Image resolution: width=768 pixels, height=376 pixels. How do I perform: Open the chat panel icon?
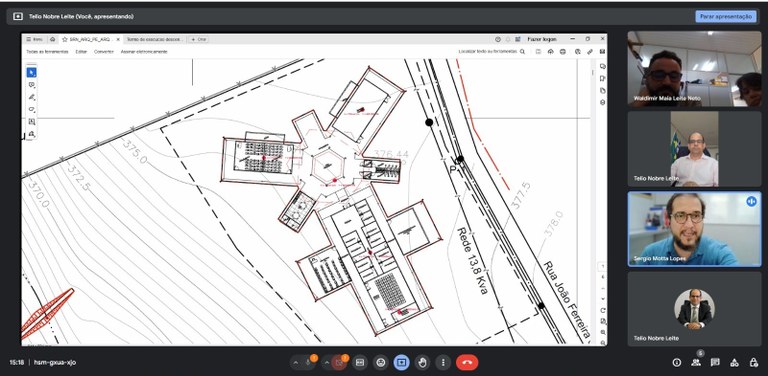pyautogui.click(x=715, y=363)
